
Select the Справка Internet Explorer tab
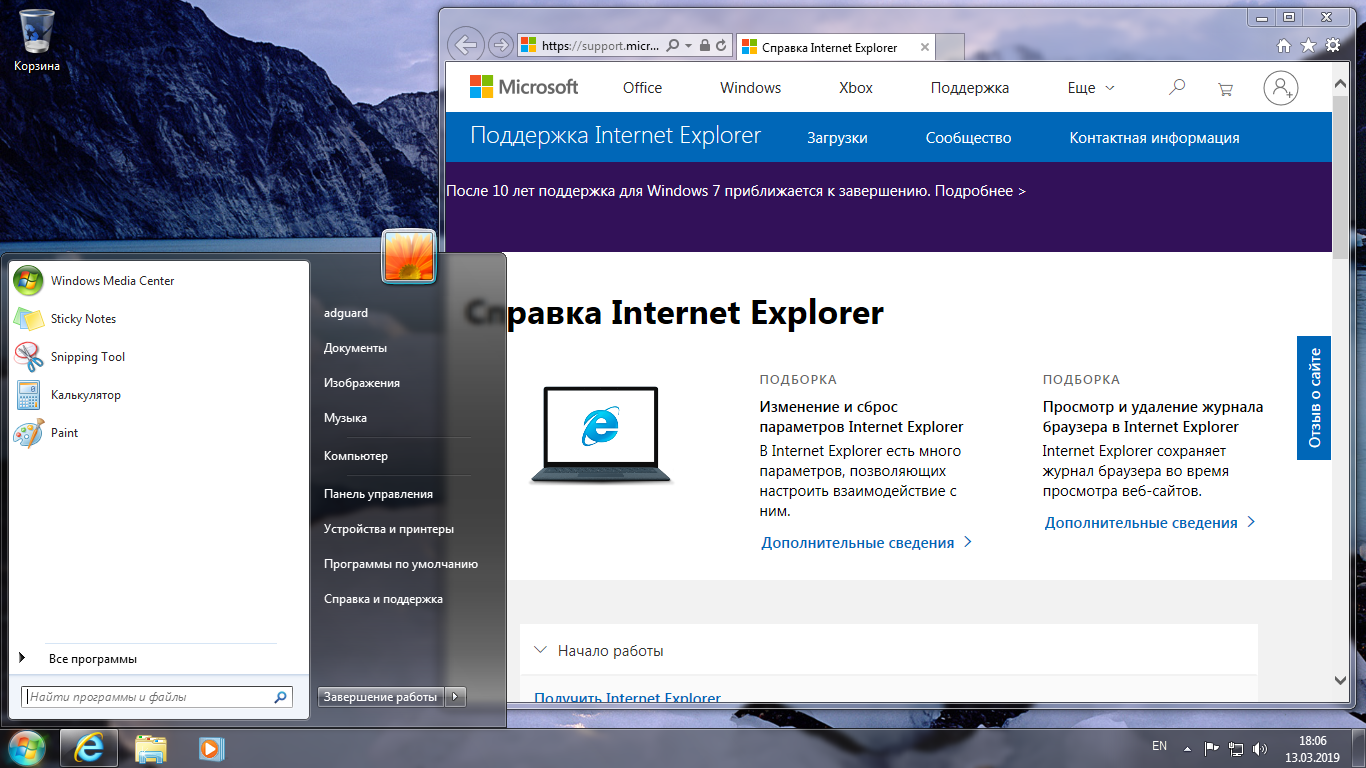tap(835, 47)
